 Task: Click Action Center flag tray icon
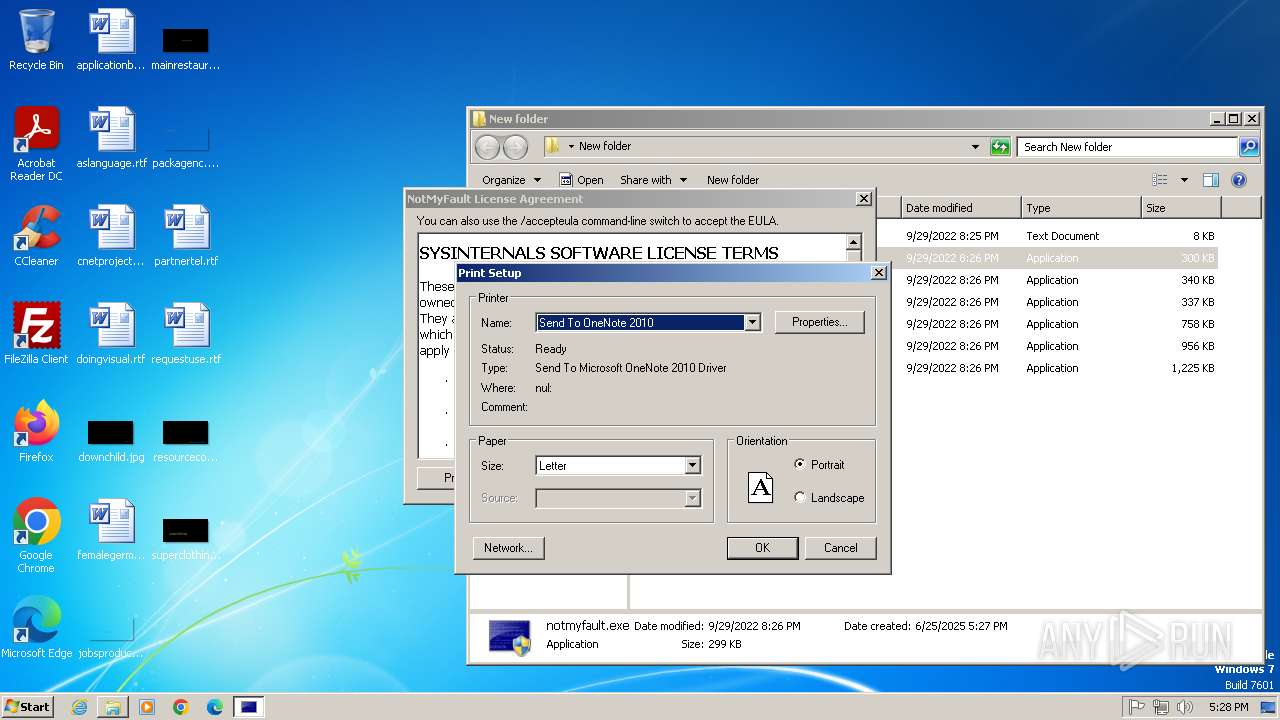pyautogui.click(x=1136, y=707)
